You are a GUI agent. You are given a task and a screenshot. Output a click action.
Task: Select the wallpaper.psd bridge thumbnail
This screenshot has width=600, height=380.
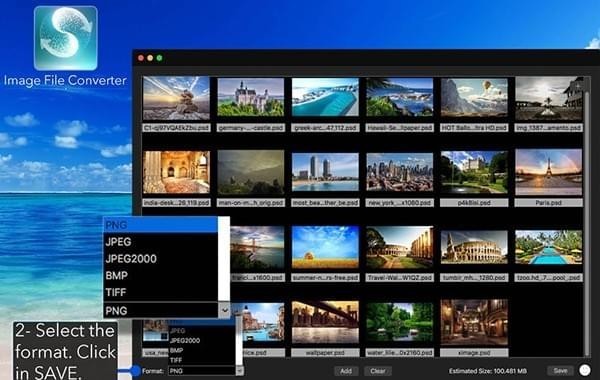point(325,322)
